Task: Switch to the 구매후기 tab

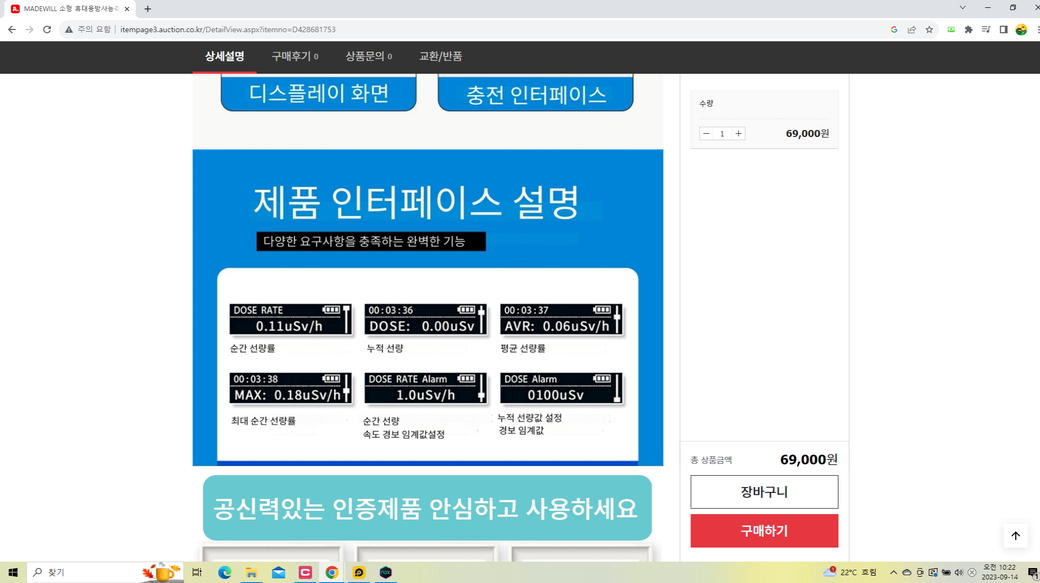Action: [294, 57]
